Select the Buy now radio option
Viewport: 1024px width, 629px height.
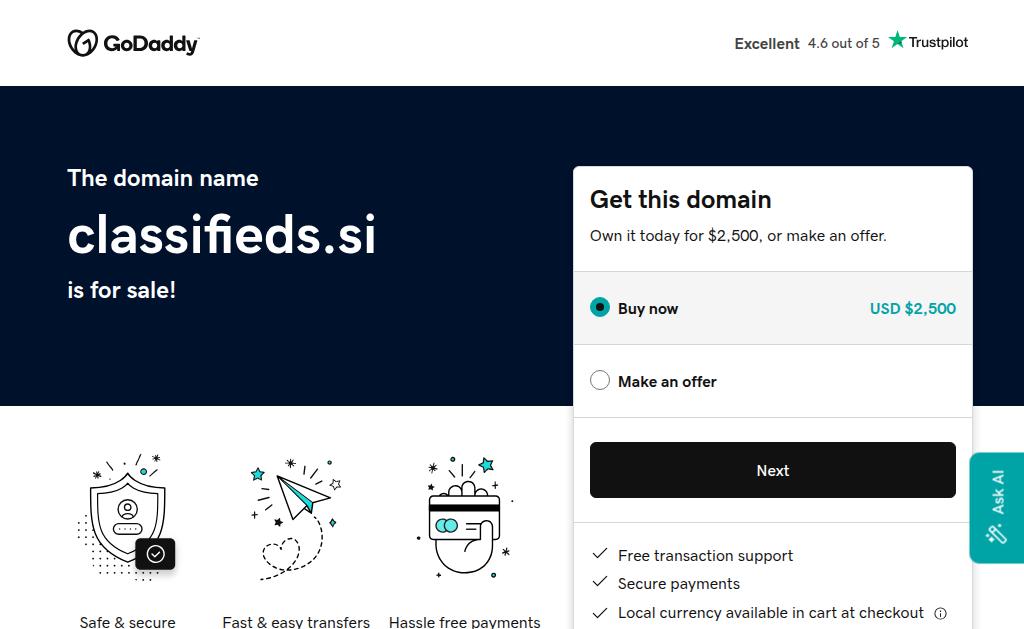pos(600,308)
